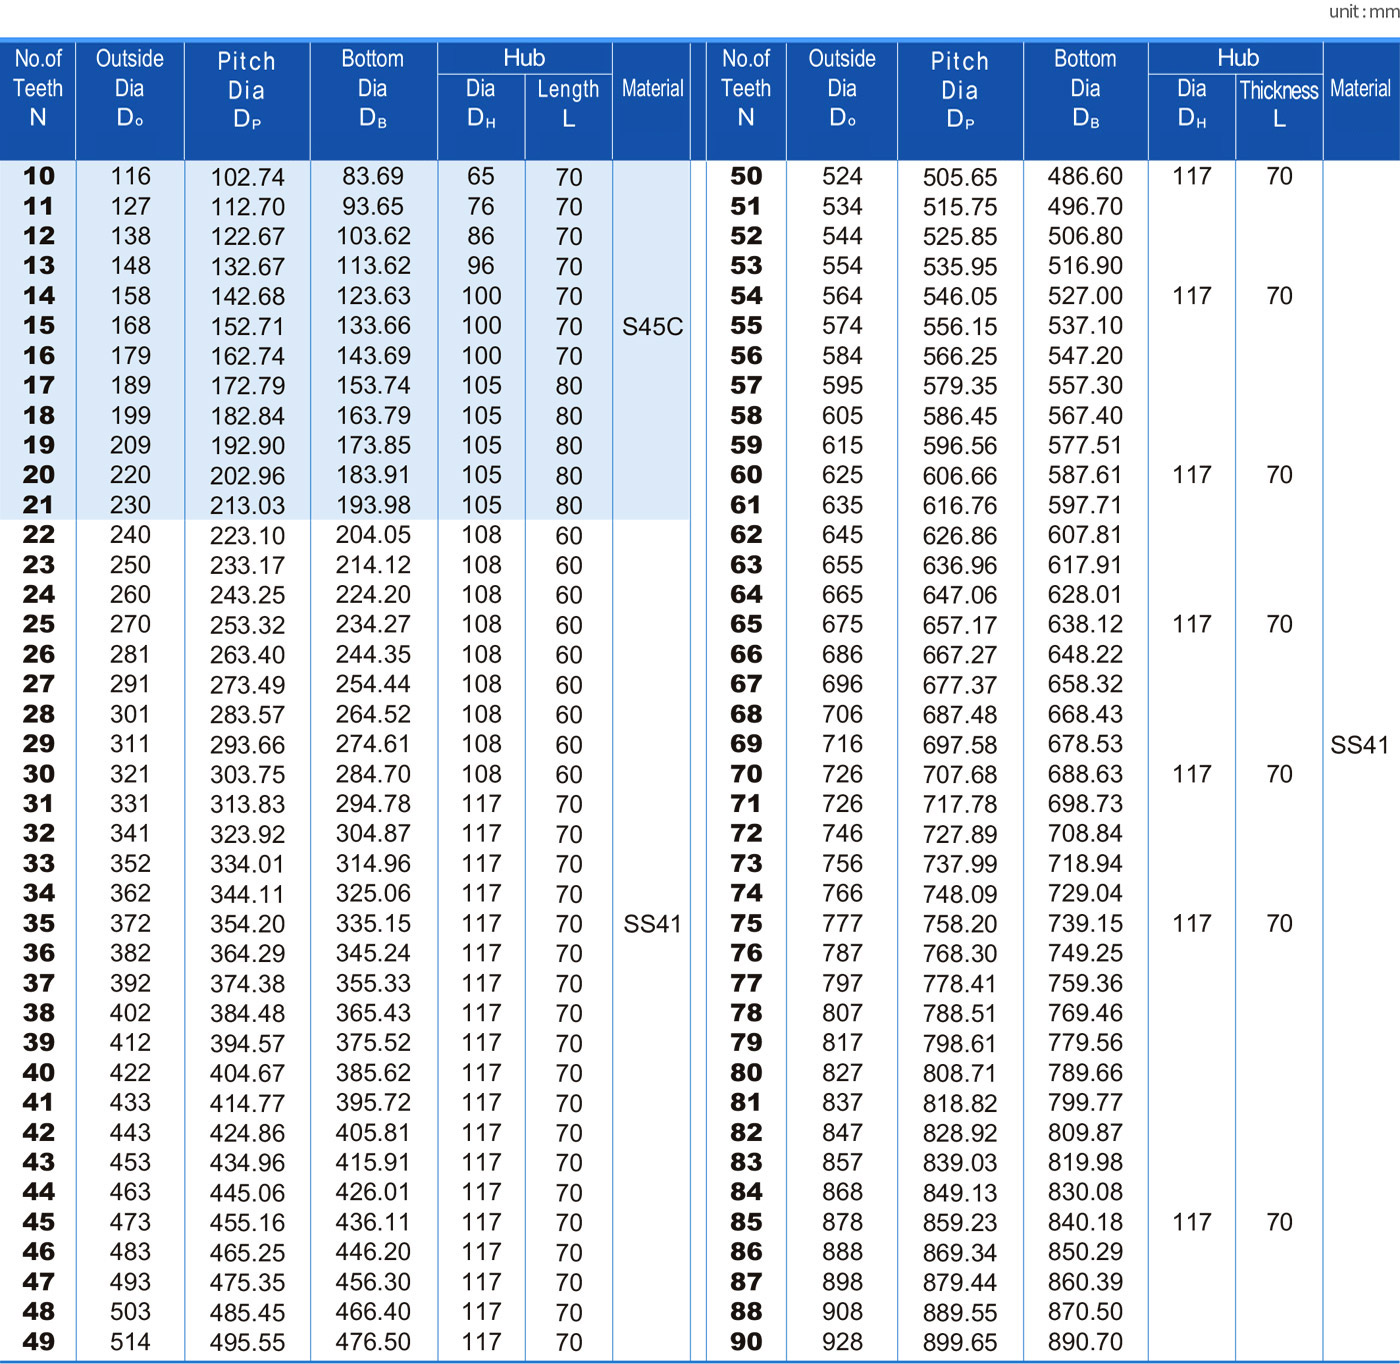Click bottom diameter value 476.50
1400x1364 pixels.
(373, 1341)
